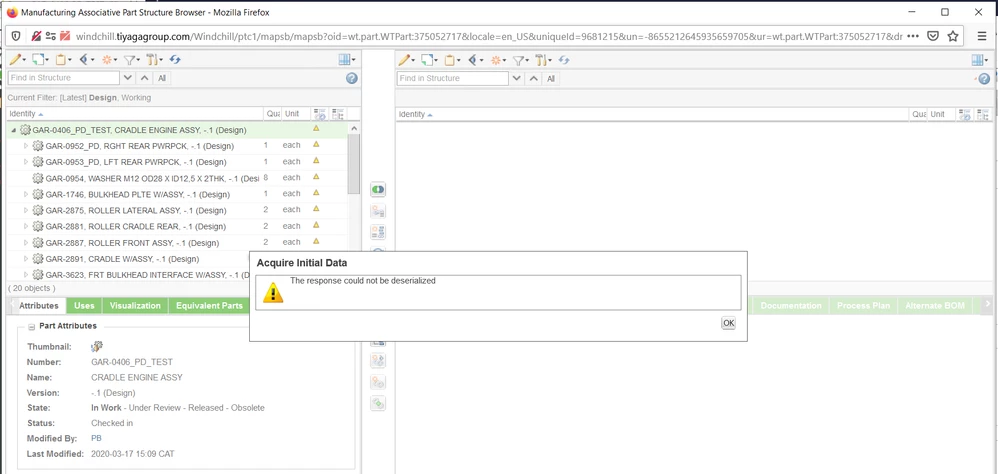Click the right pane All search button

551,78
